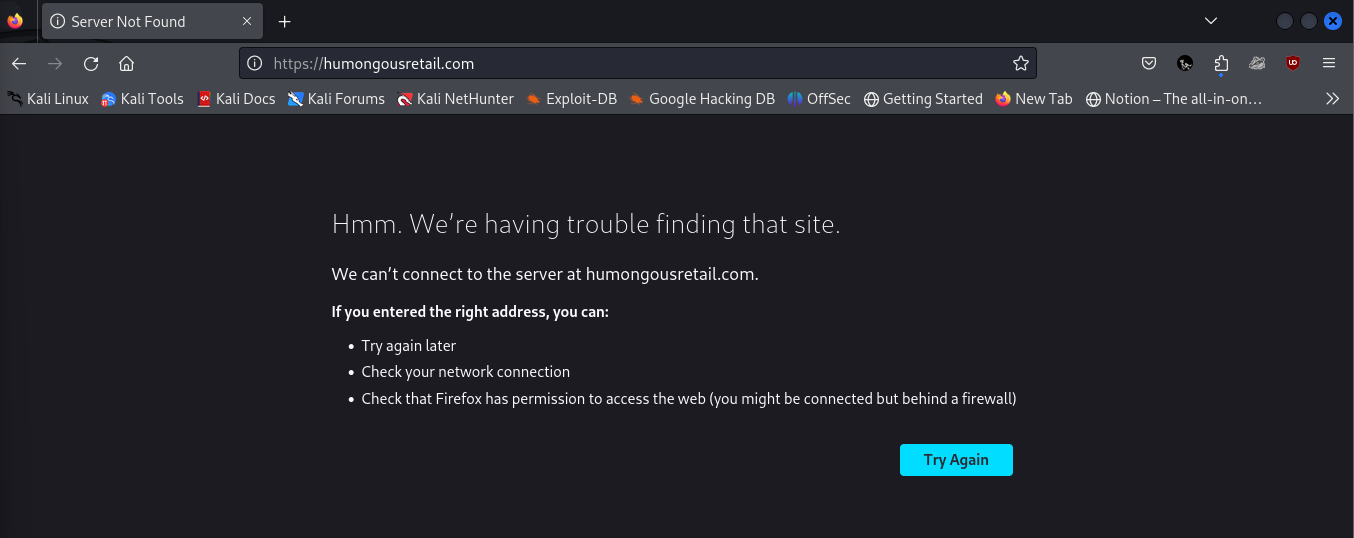This screenshot has width=1354, height=538.
Task: Open the hamburger application menu
Action: pyautogui.click(x=1329, y=64)
